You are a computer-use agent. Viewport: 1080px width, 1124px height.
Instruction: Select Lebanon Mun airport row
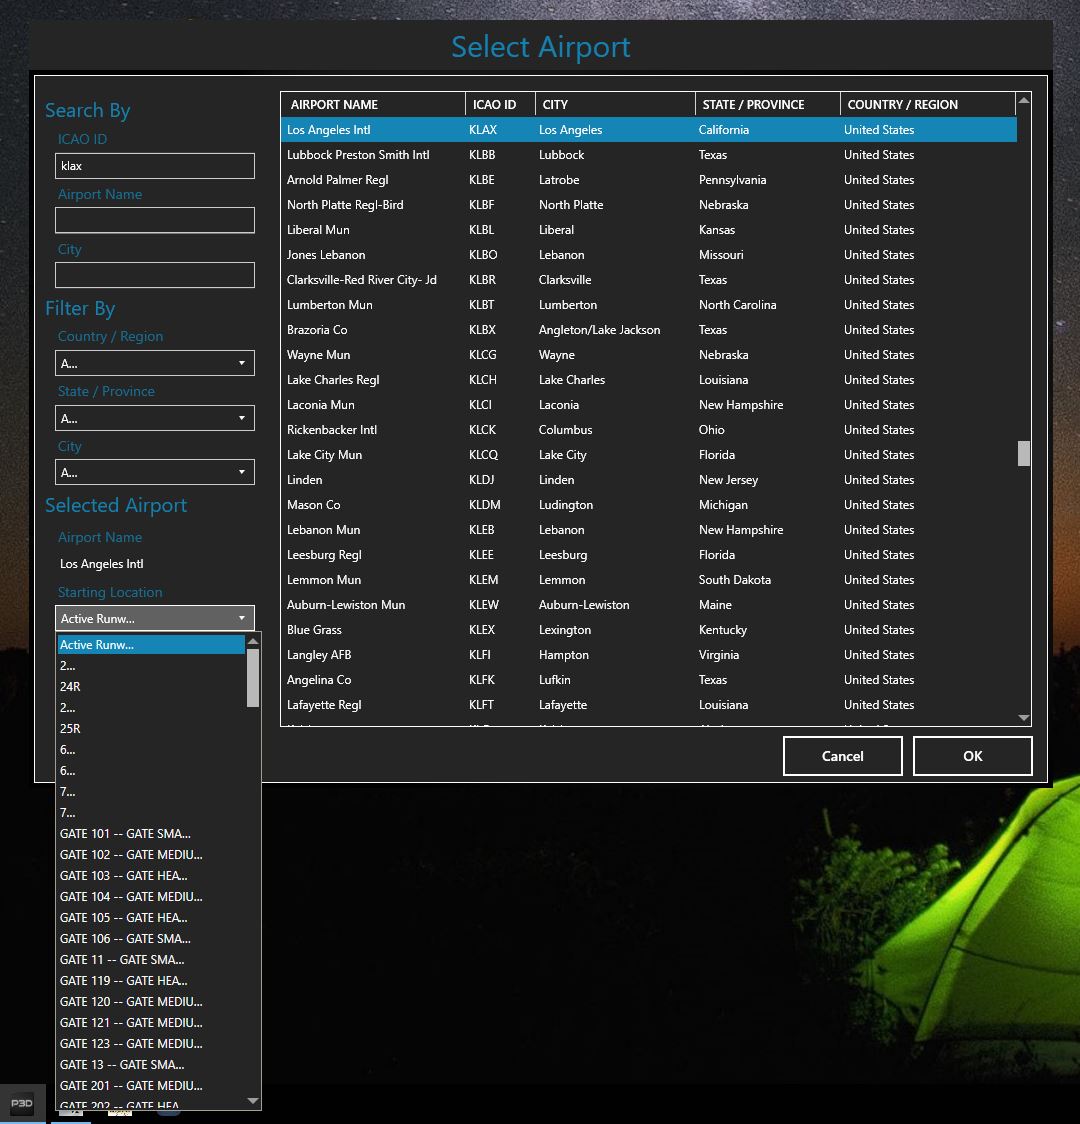(x=649, y=530)
